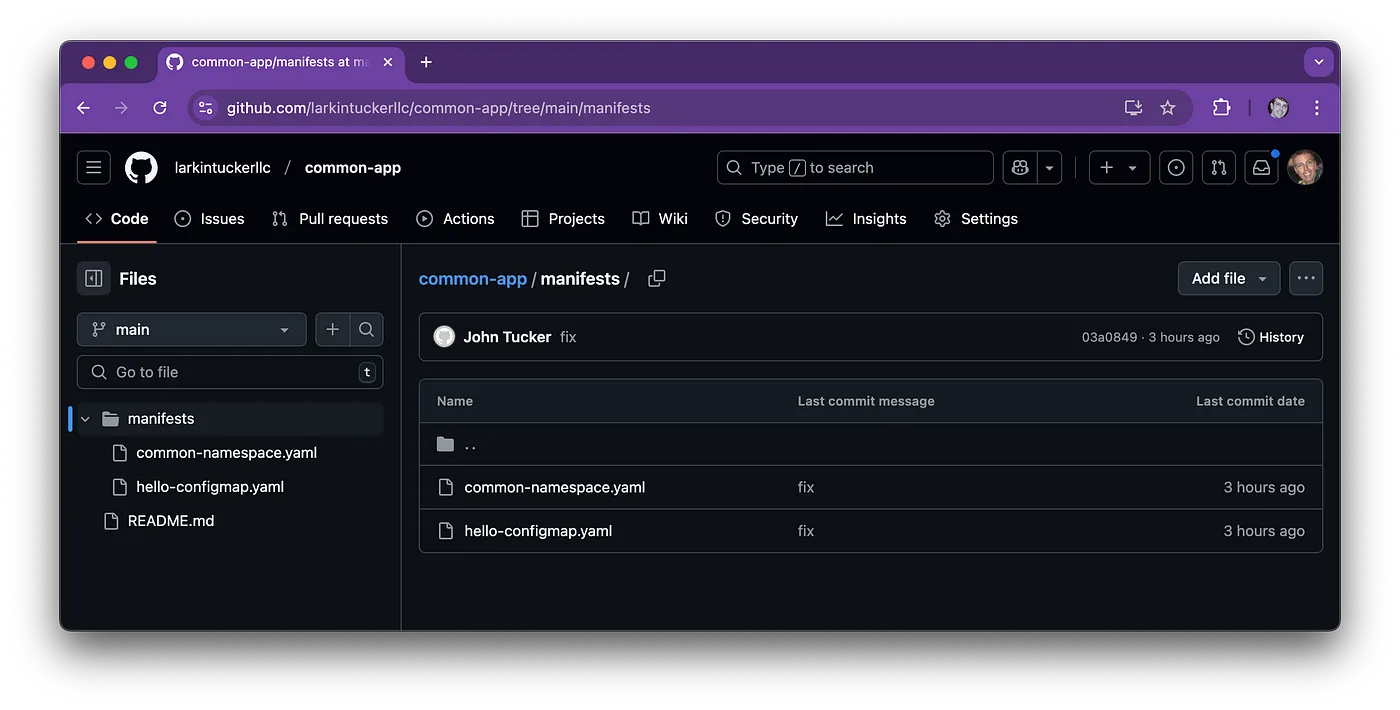The width and height of the screenshot is (1400, 710).
Task: Open the Copilot chat icon
Action: 1020,168
